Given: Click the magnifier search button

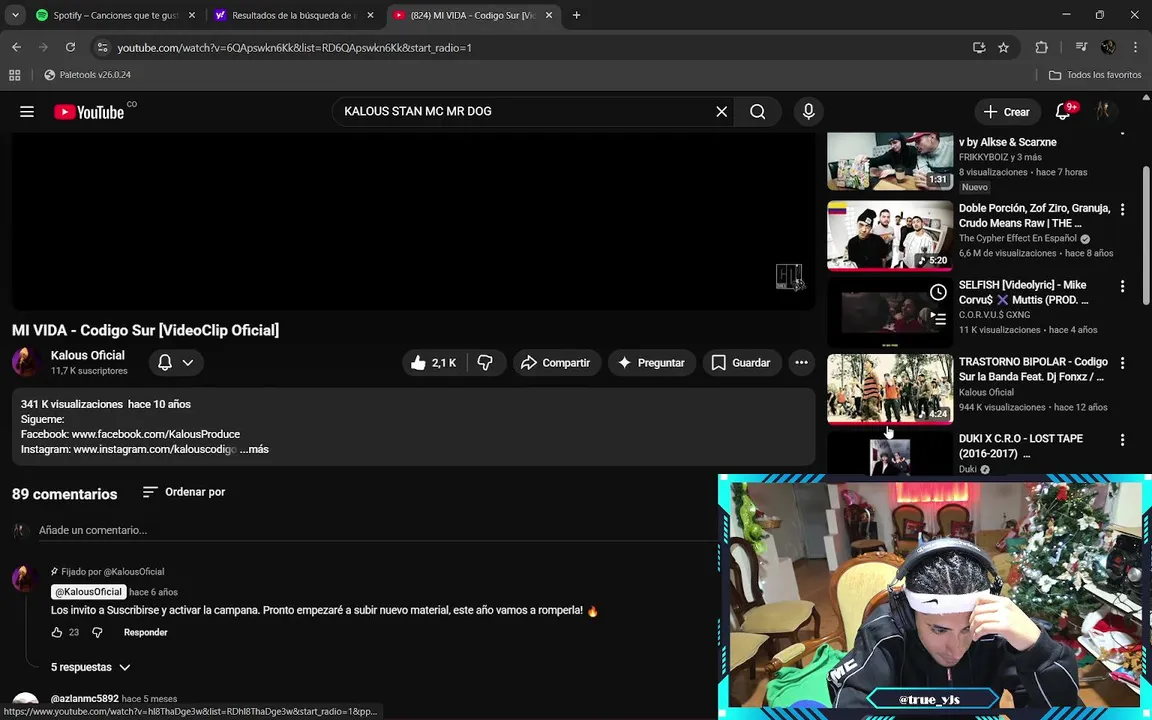Looking at the screenshot, I should pyautogui.click(x=757, y=112).
